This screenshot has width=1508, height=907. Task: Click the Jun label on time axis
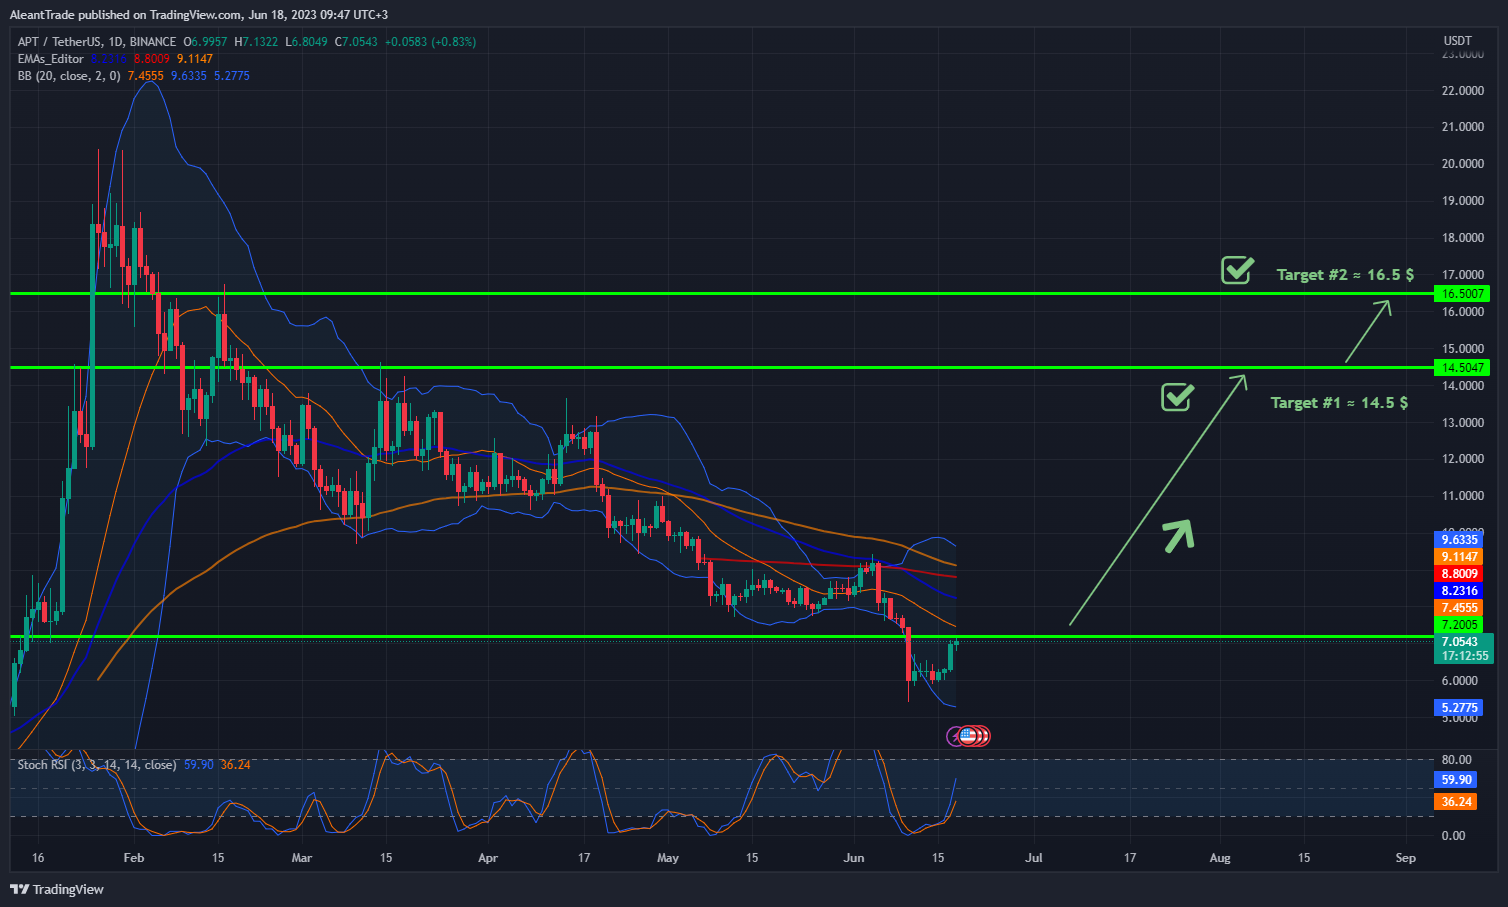(x=854, y=858)
